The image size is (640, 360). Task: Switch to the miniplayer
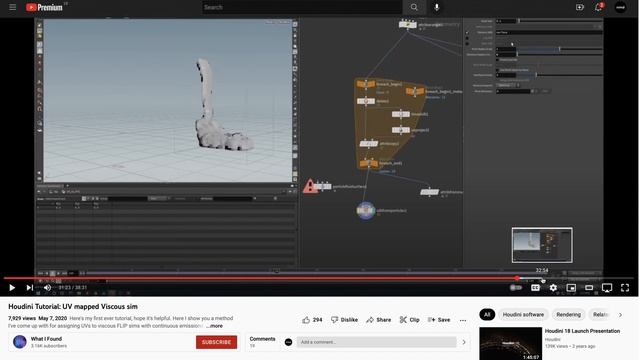point(571,288)
